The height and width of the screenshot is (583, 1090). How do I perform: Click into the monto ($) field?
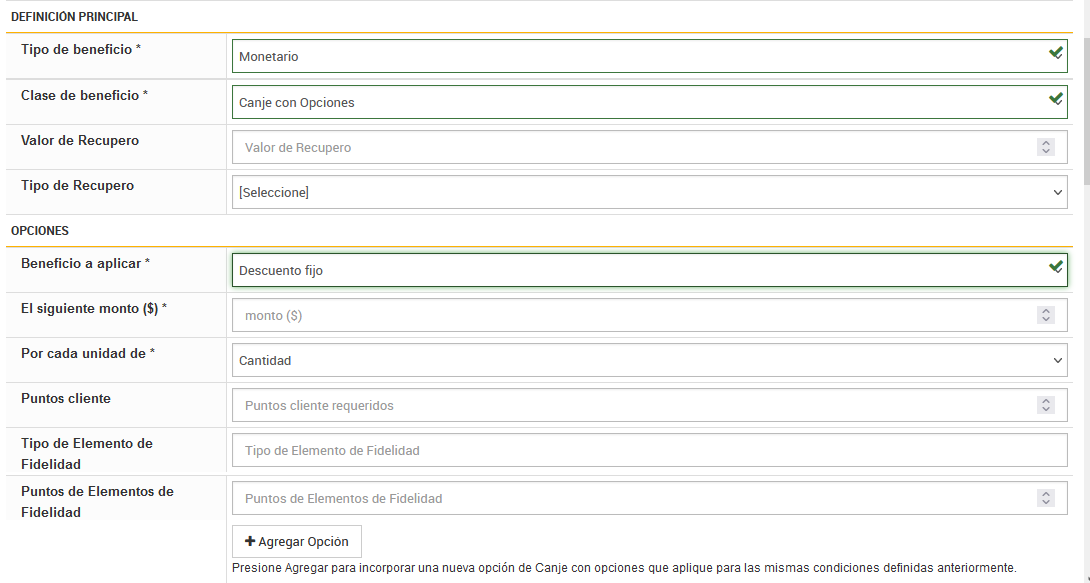pos(630,315)
